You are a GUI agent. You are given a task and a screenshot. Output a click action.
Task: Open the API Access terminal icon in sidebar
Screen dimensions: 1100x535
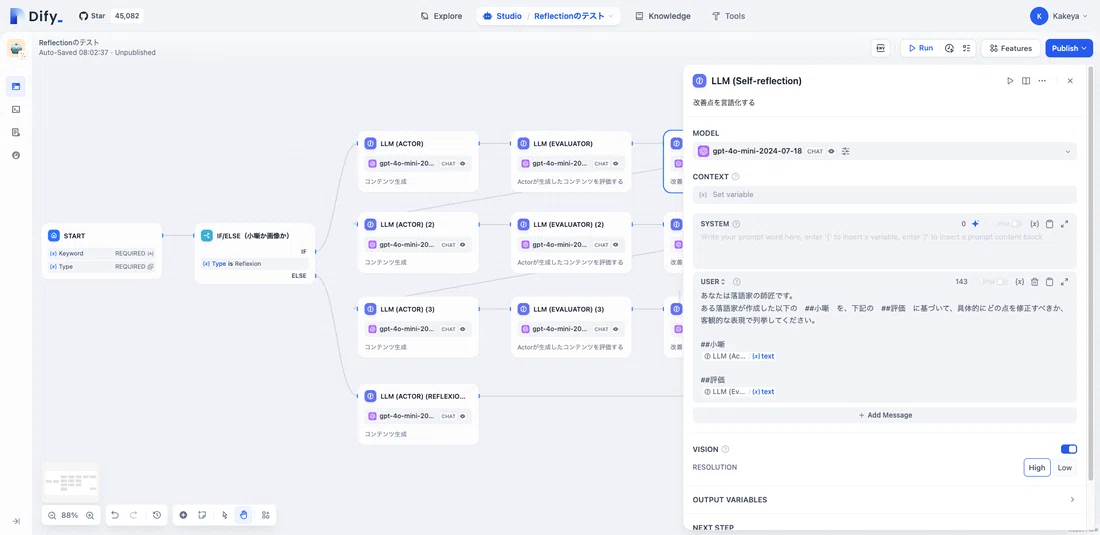16,109
